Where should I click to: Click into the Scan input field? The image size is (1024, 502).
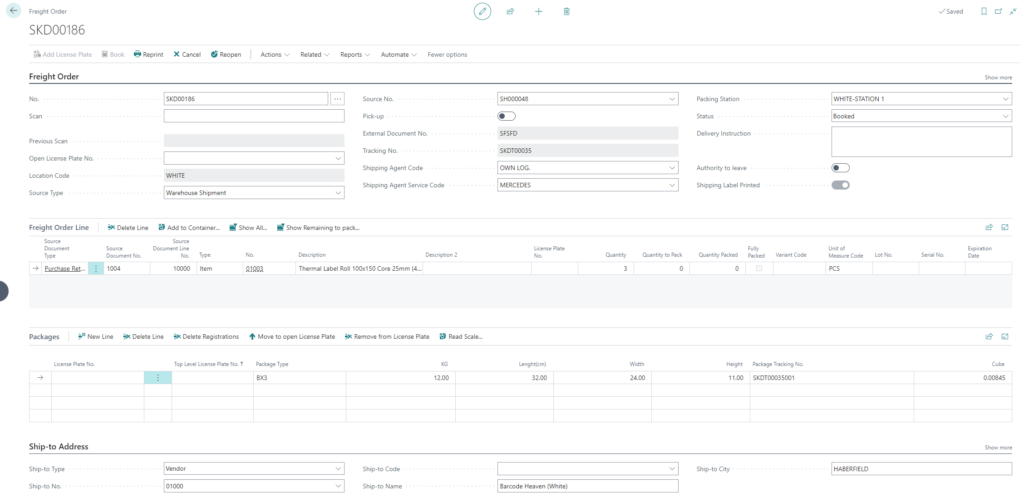253,116
